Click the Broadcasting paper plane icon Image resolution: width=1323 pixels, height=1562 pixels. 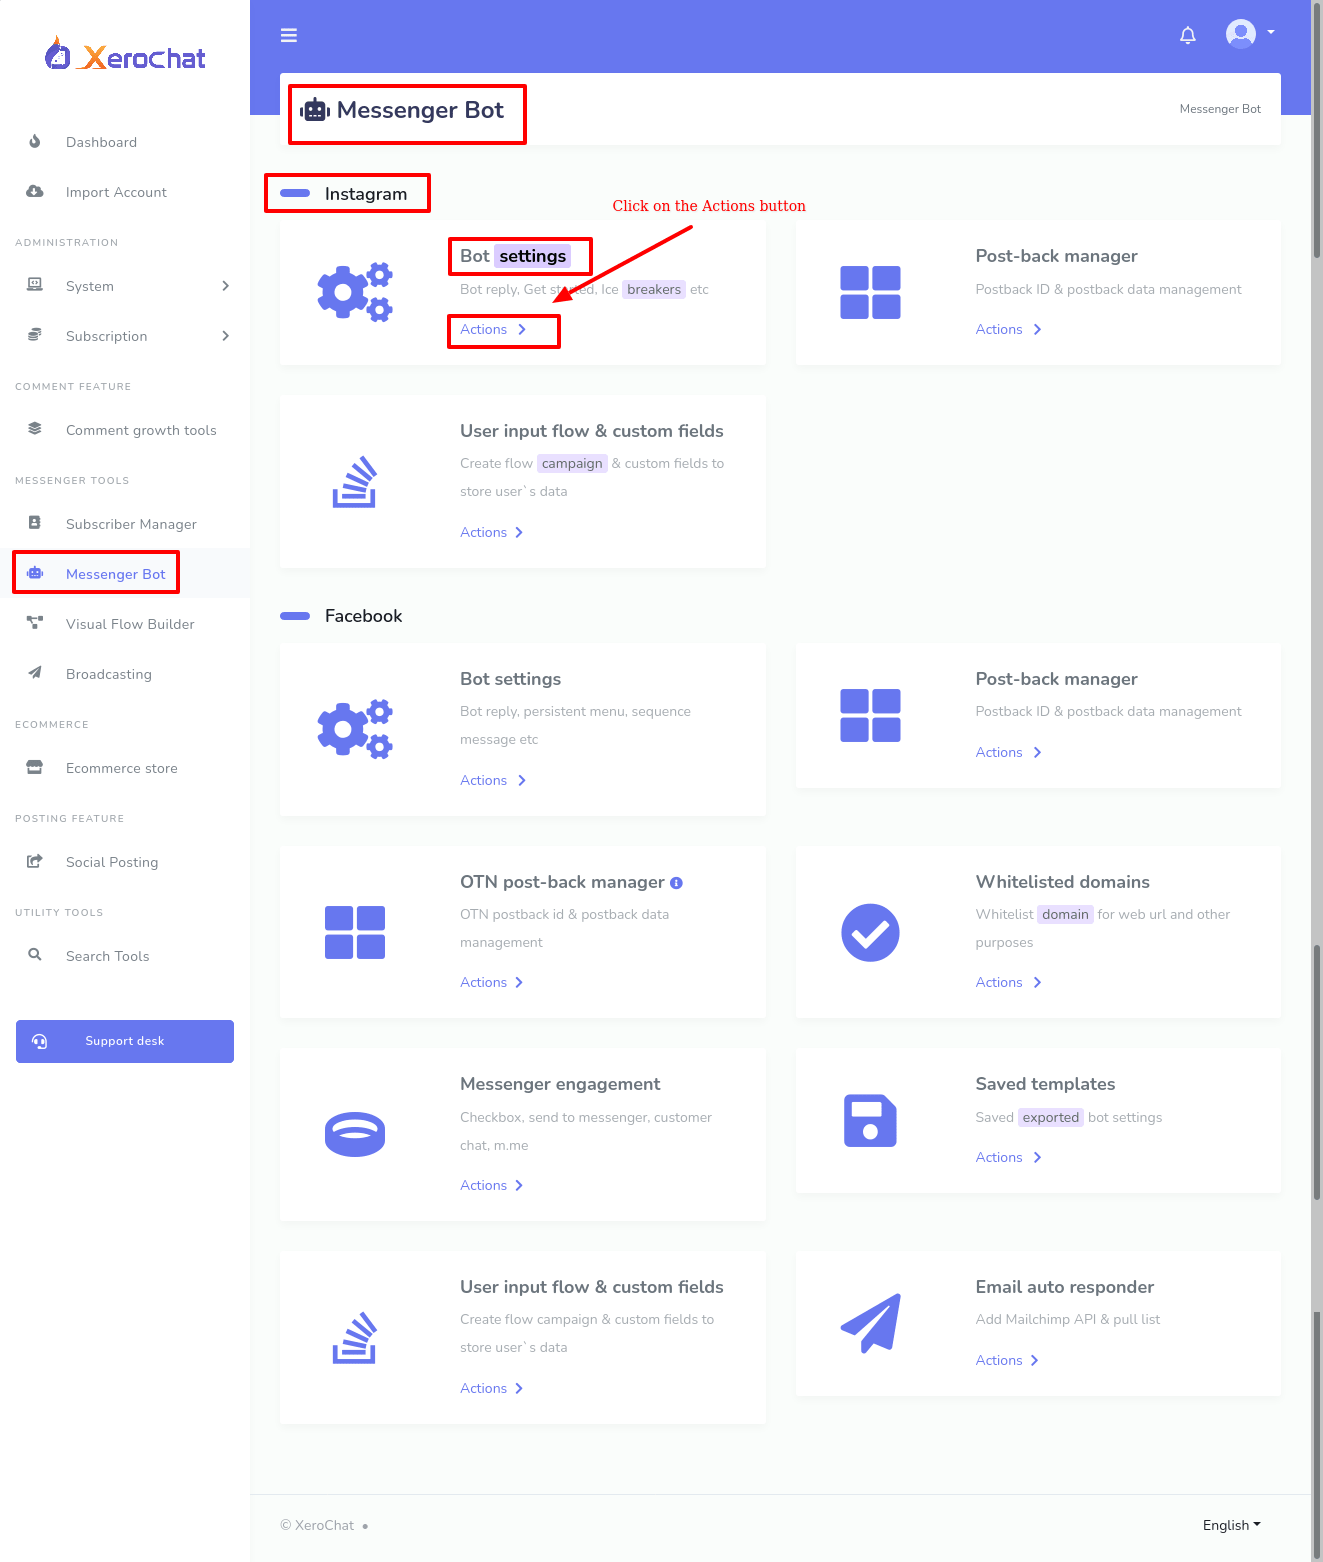pos(35,673)
